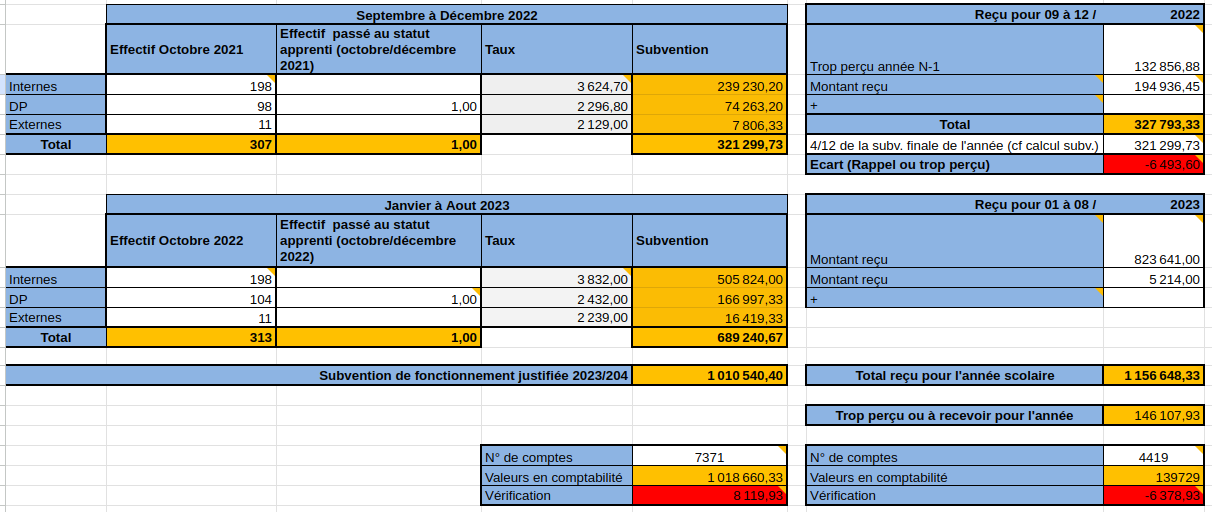Click the total effectif cell 313

191,337
